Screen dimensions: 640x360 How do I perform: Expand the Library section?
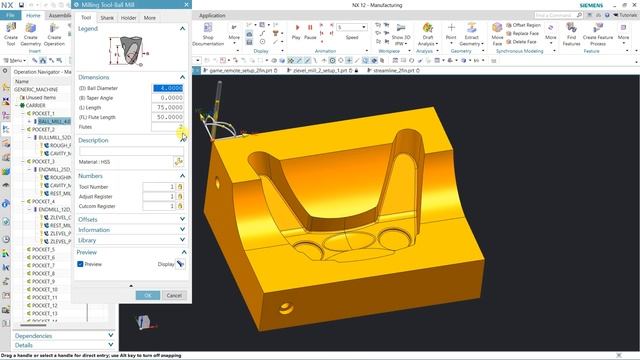pyautogui.click(x=182, y=240)
